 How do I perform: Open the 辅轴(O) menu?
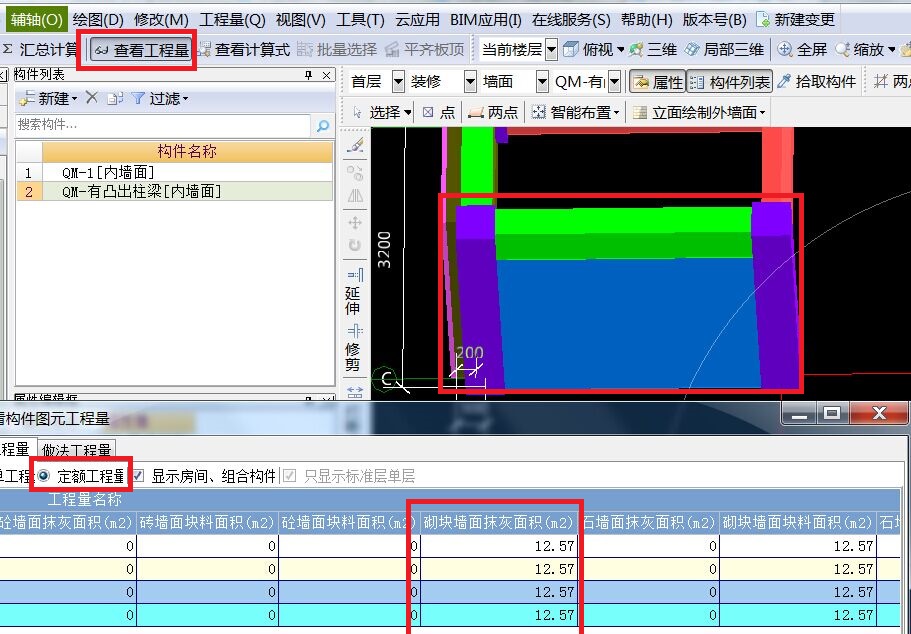tap(37, 20)
